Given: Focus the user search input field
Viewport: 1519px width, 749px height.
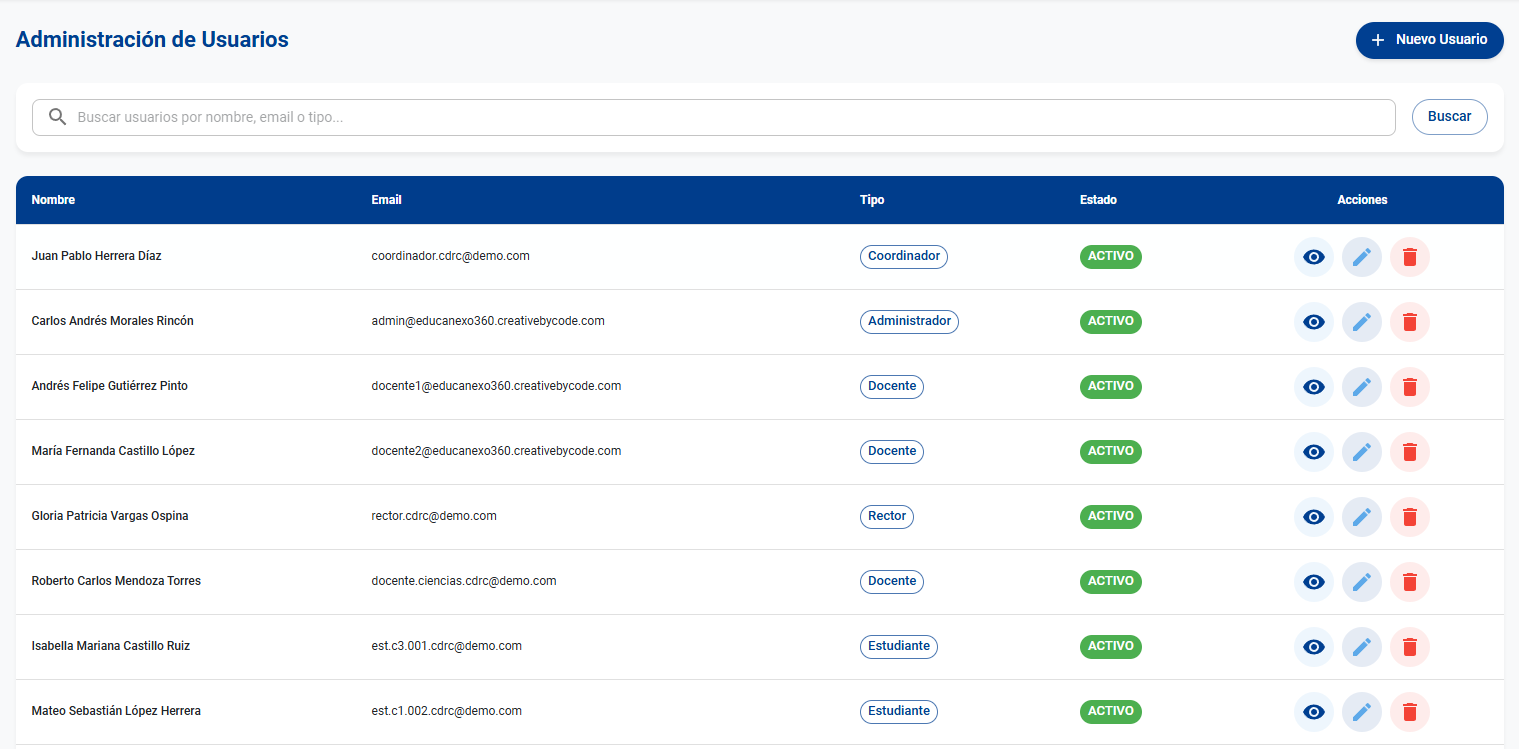Looking at the screenshot, I should coord(714,117).
